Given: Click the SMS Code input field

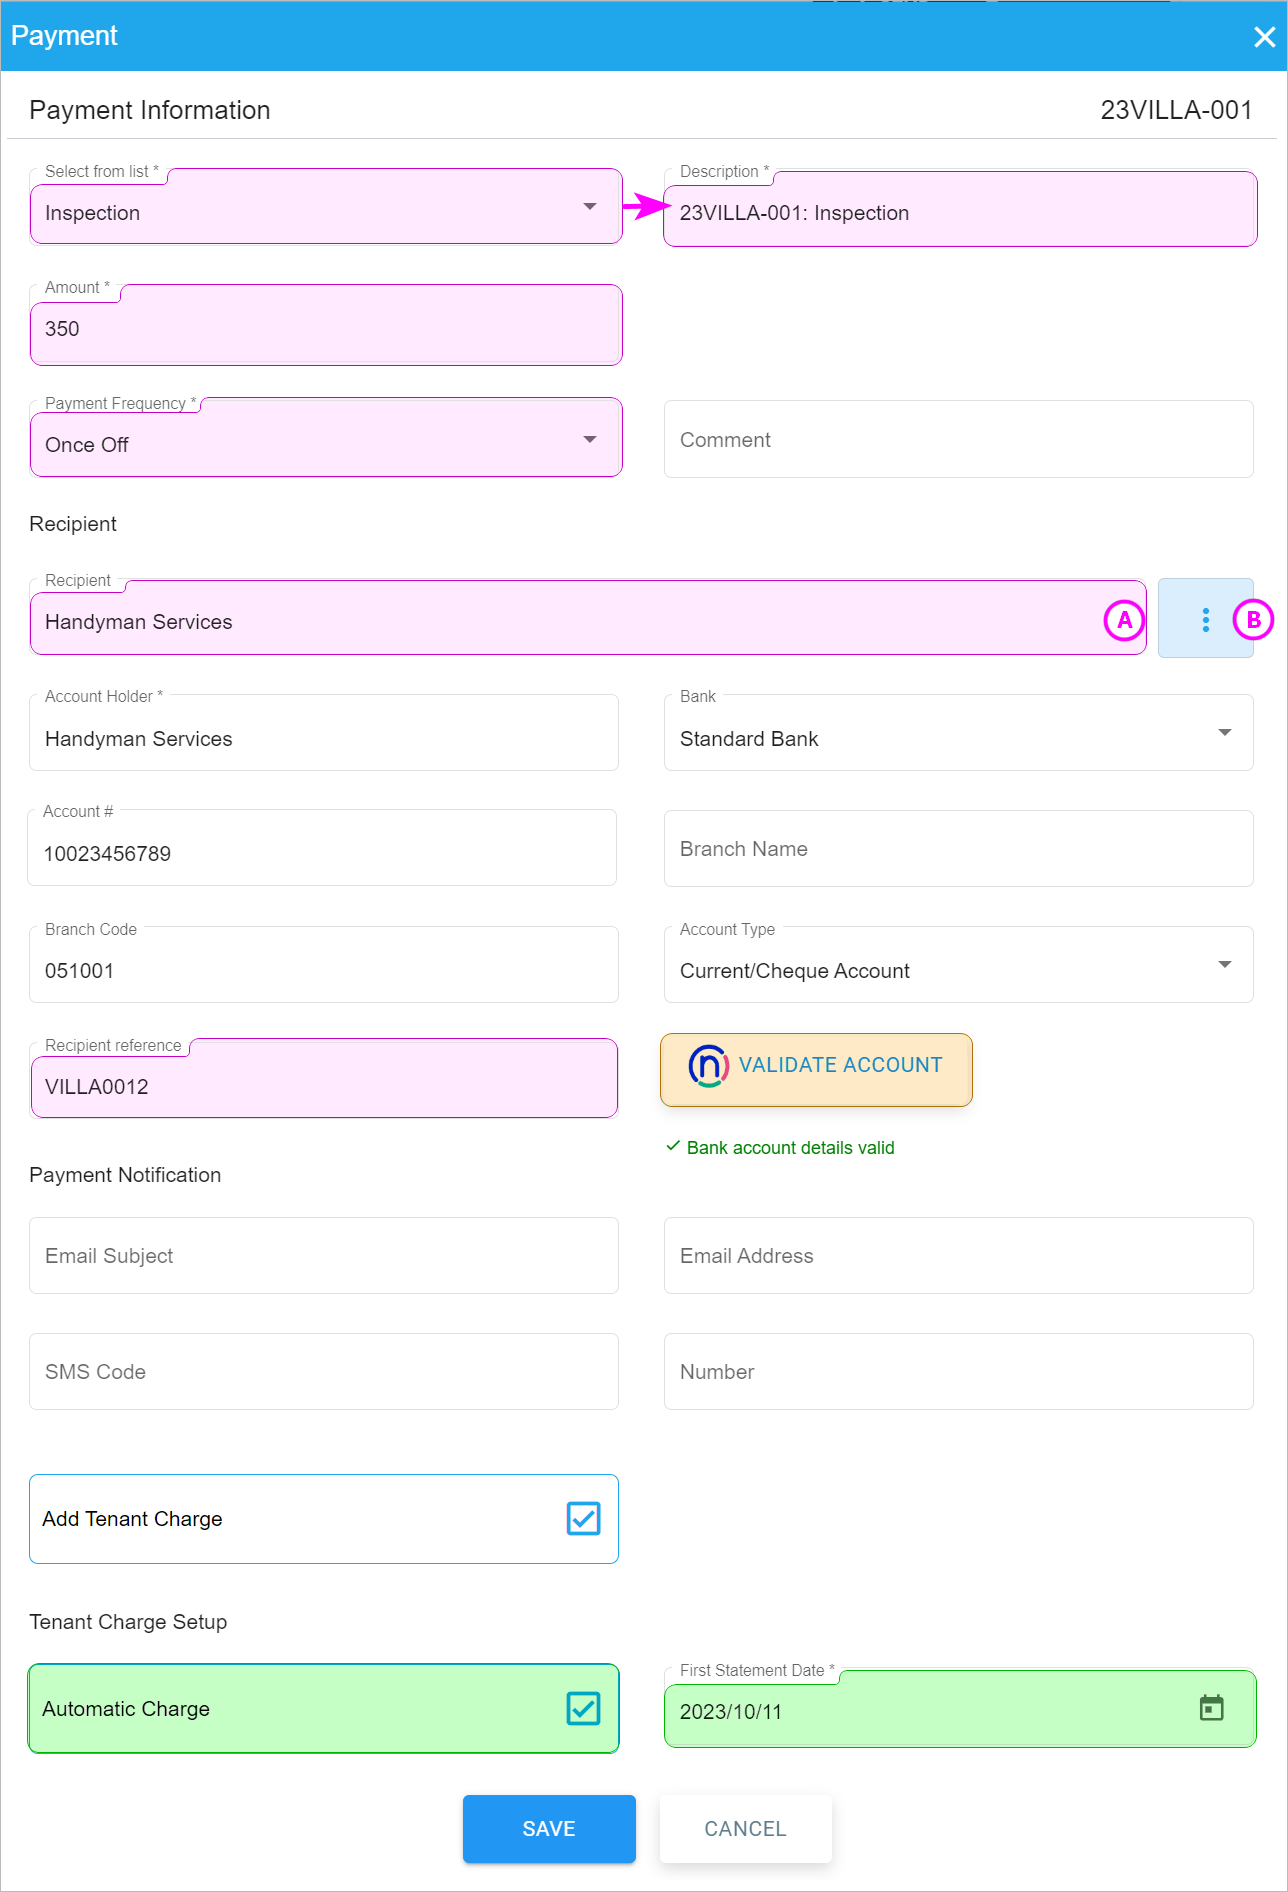Looking at the screenshot, I should tap(324, 1372).
